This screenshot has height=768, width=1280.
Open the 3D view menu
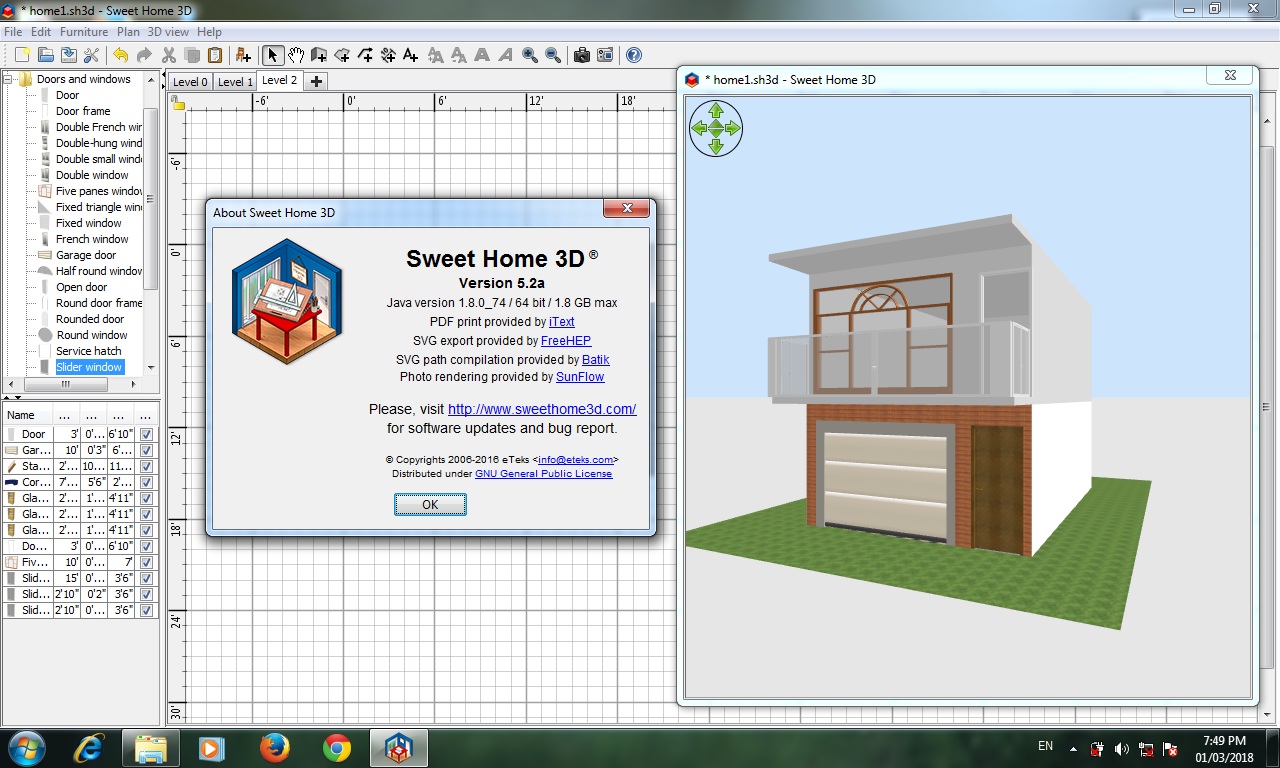click(169, 31)
